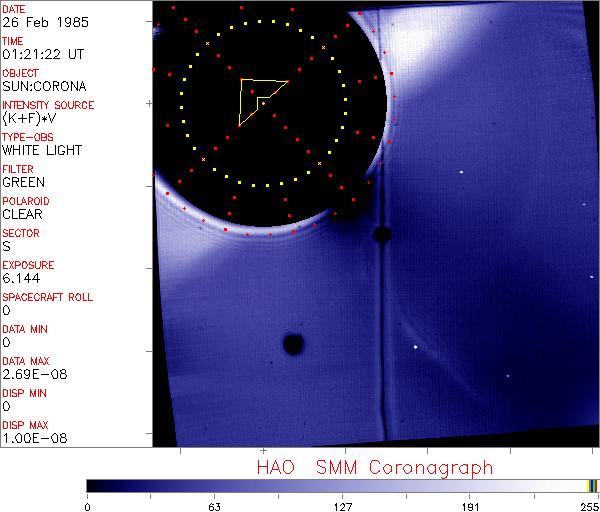
Task: Select the SUN:CORONA object value
Action: point(44,86)
